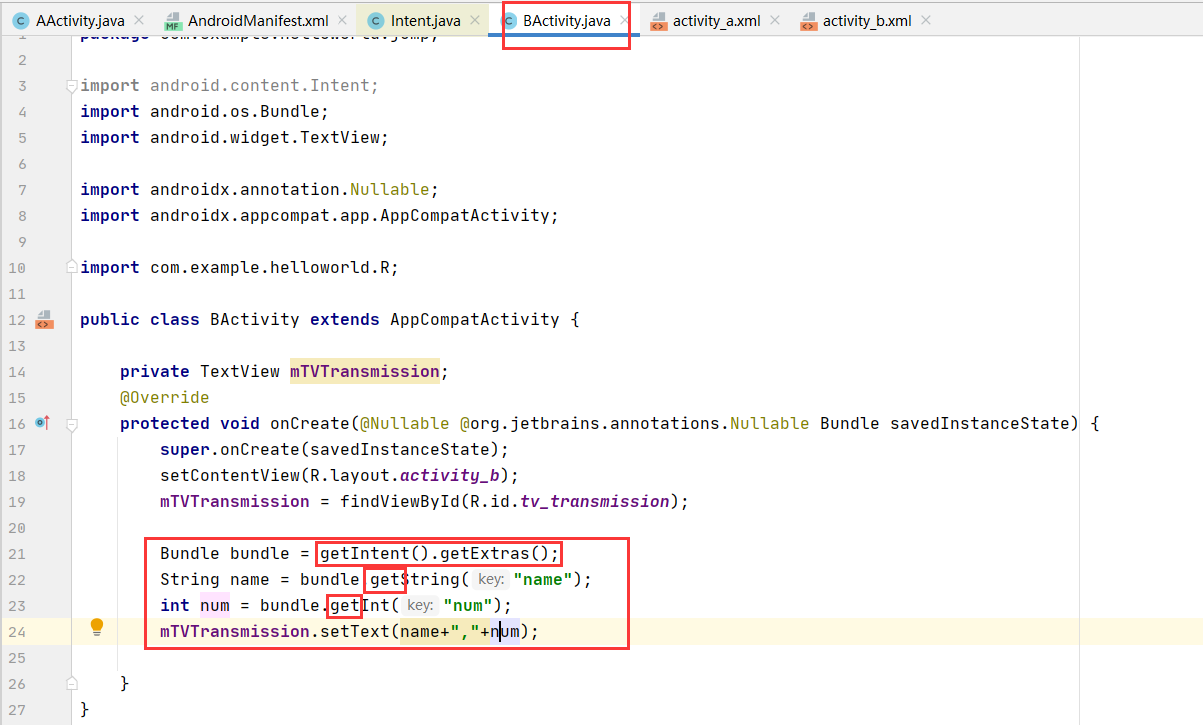The height and width of the screenshot is (725, 1203).
Task: Click the mTVTransmission field declaration on line 14
Action: 364,372
